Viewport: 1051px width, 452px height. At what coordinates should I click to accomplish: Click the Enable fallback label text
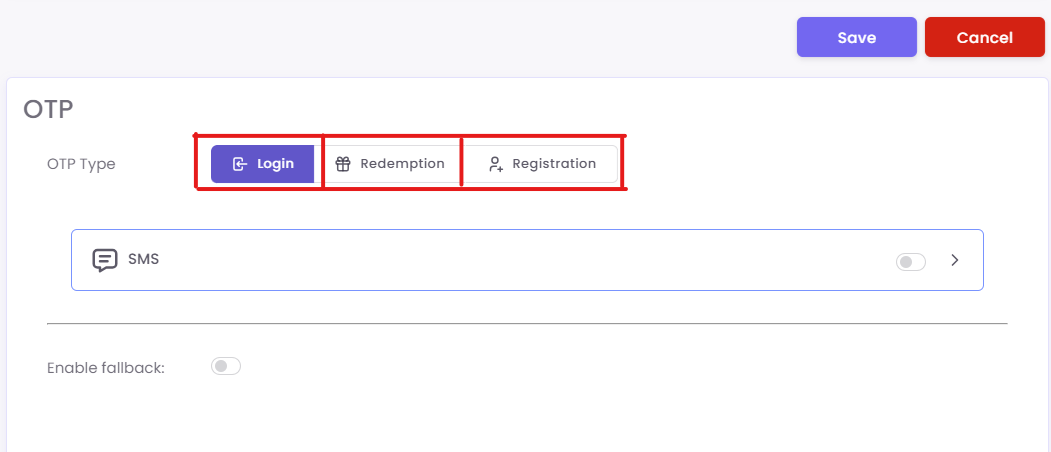pos(105,368)
